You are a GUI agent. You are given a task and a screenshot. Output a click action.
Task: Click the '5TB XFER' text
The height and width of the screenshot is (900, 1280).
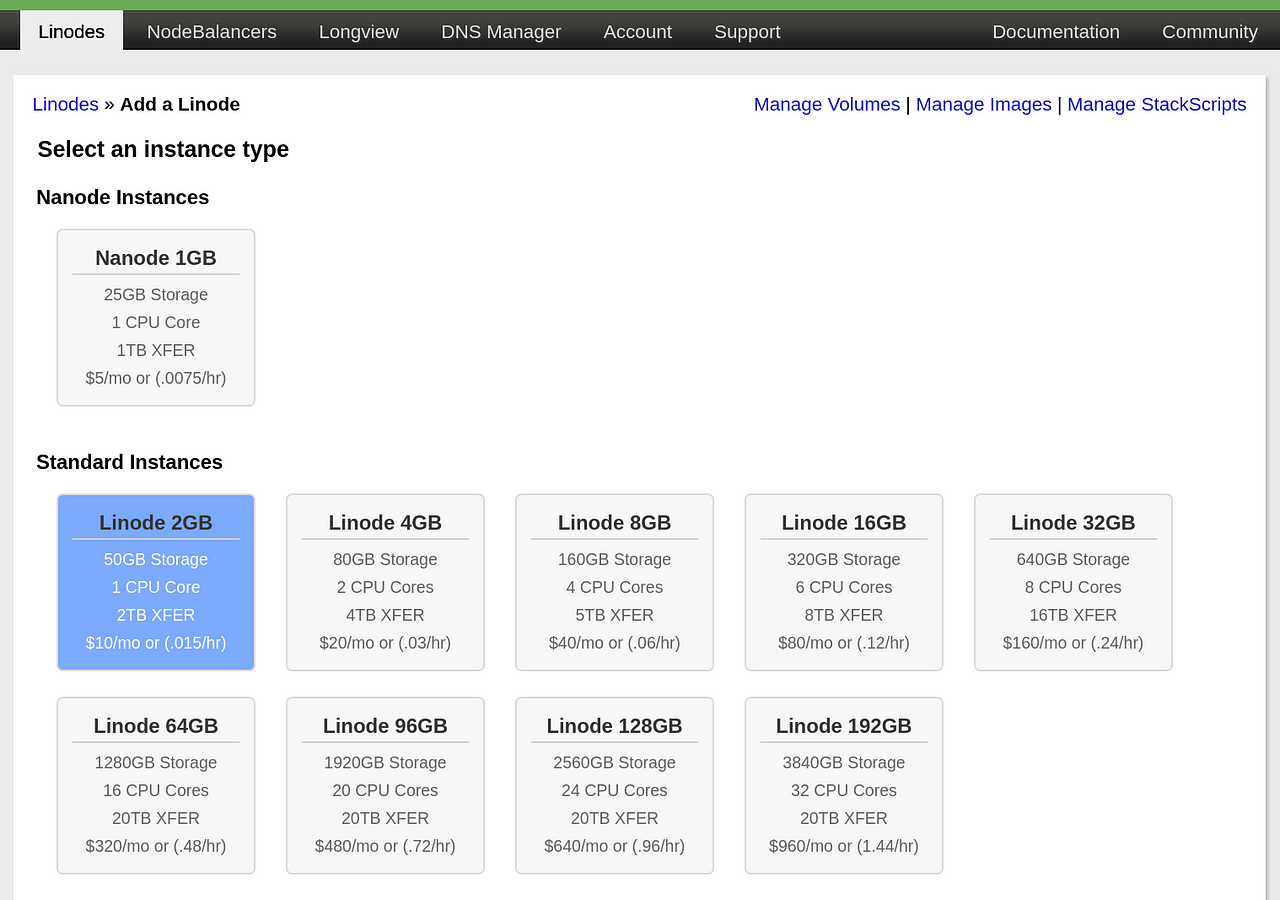point(615,615)
